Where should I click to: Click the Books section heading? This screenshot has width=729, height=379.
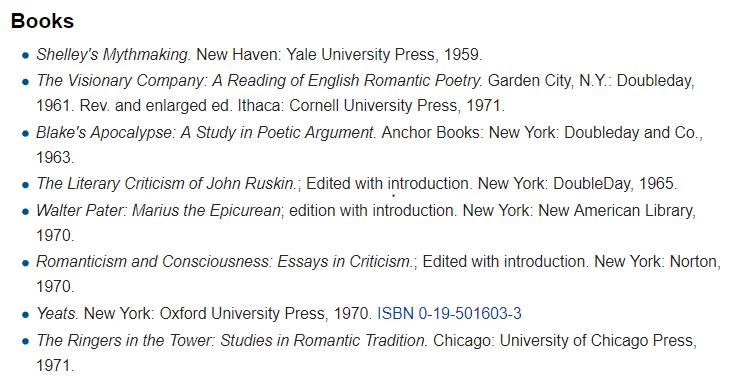[42, 21]
